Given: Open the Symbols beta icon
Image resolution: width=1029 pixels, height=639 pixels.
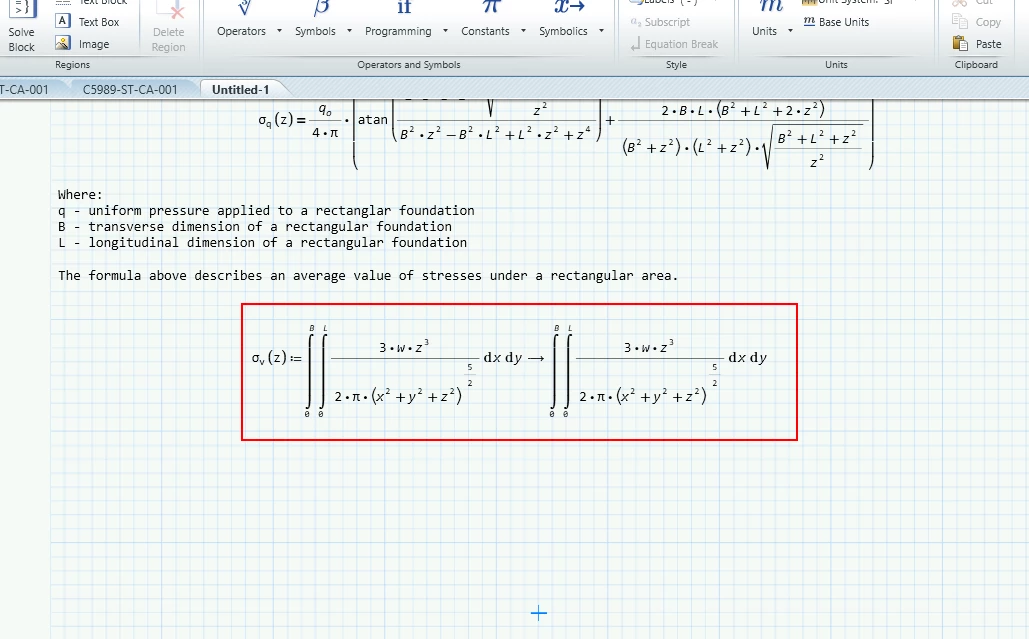Looking at the screenshot, I should [321, 8].
